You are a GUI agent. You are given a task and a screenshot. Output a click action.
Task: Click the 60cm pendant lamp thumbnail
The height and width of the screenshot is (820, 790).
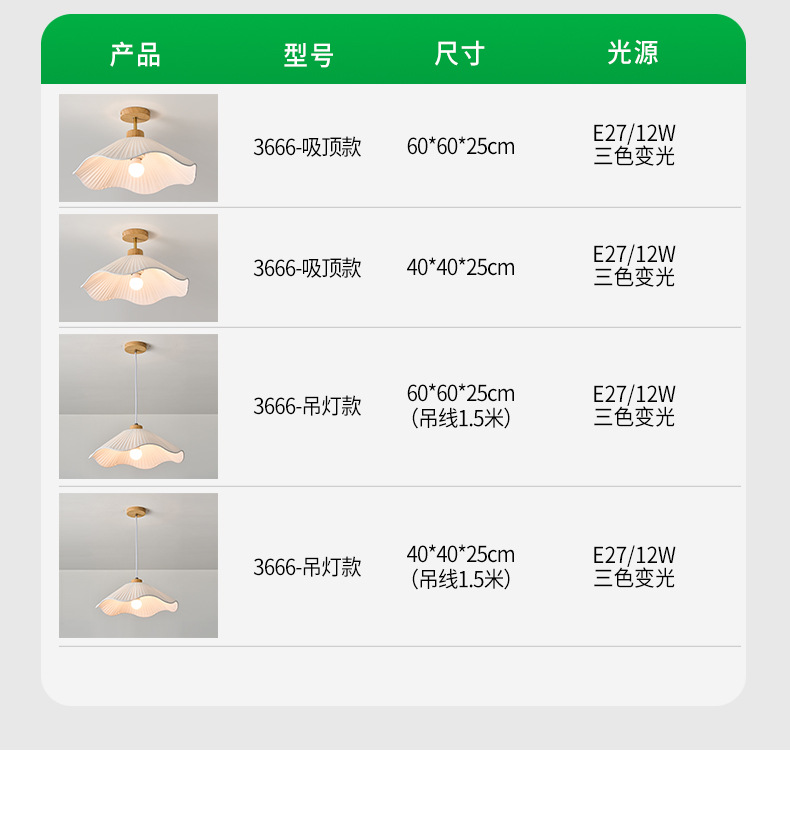click(138, 406)
